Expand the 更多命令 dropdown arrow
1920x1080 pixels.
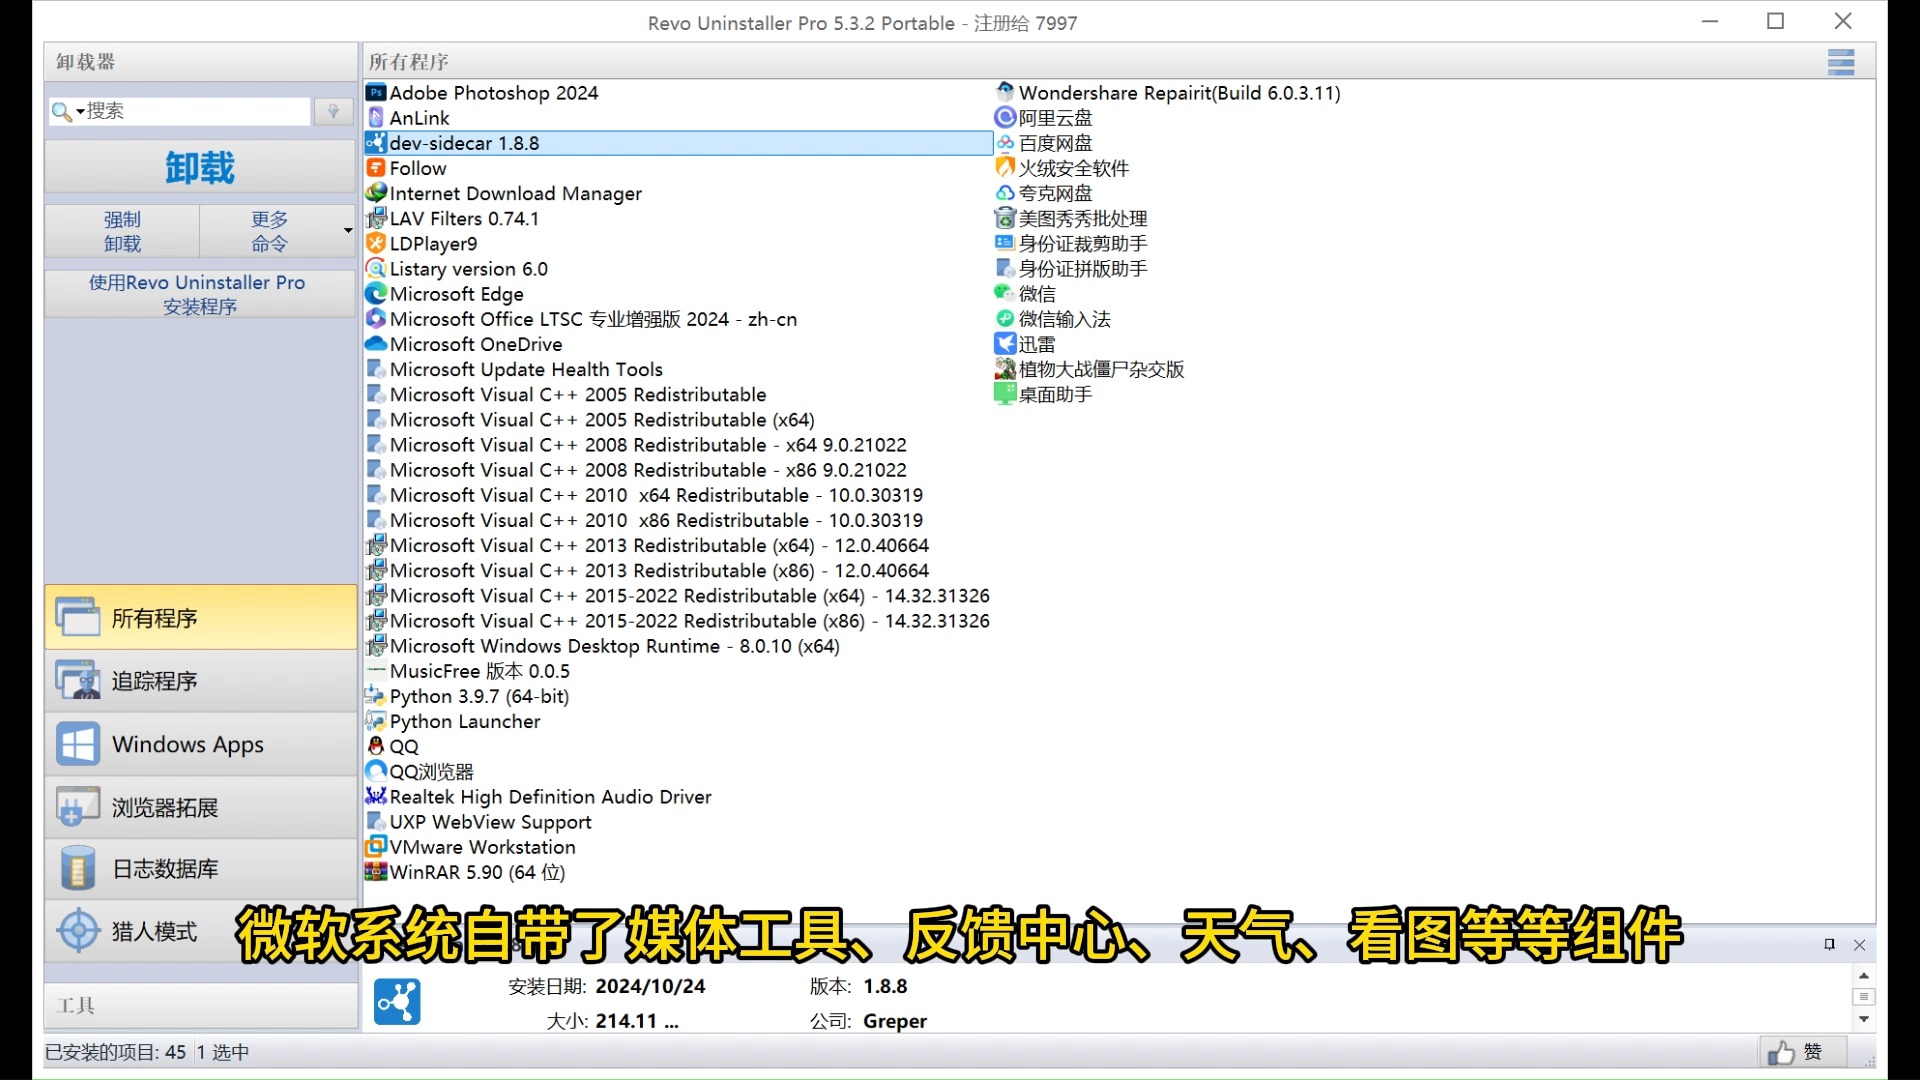348,231
